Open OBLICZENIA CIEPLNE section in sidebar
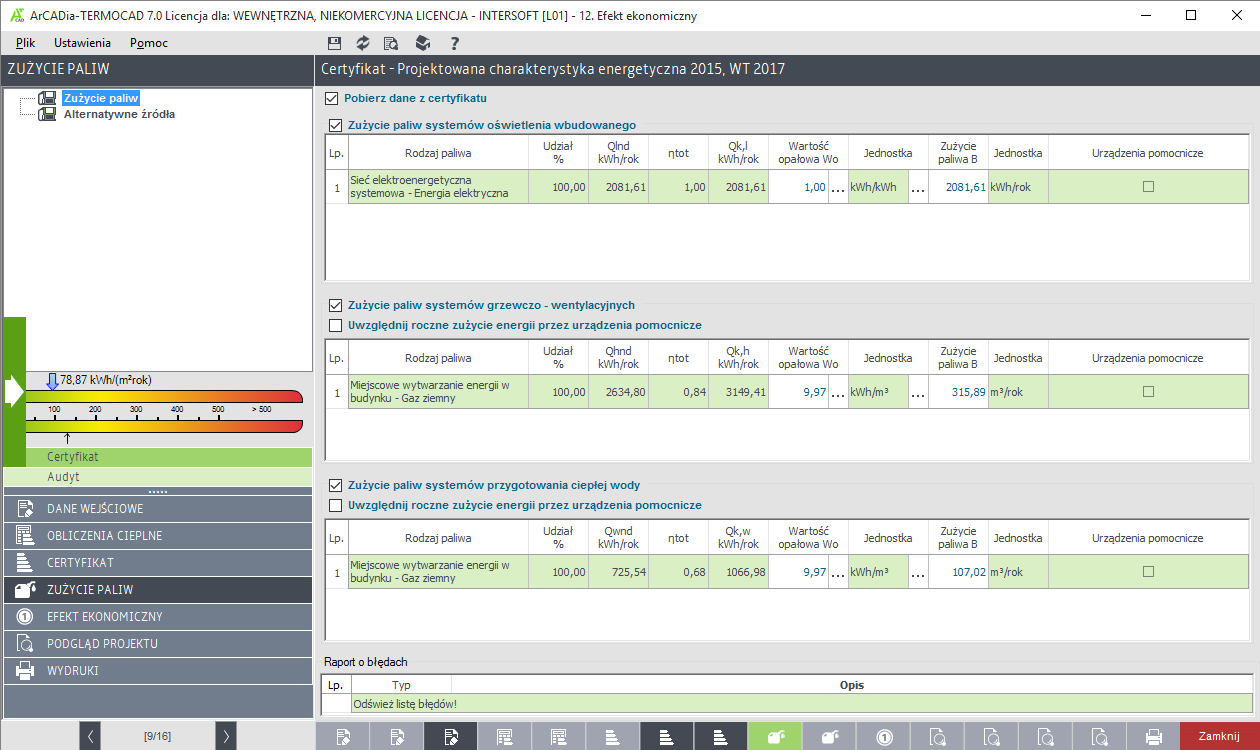The height and width of the screenshot is (750, 1260). pyautogui.click(x=158, y=535)
